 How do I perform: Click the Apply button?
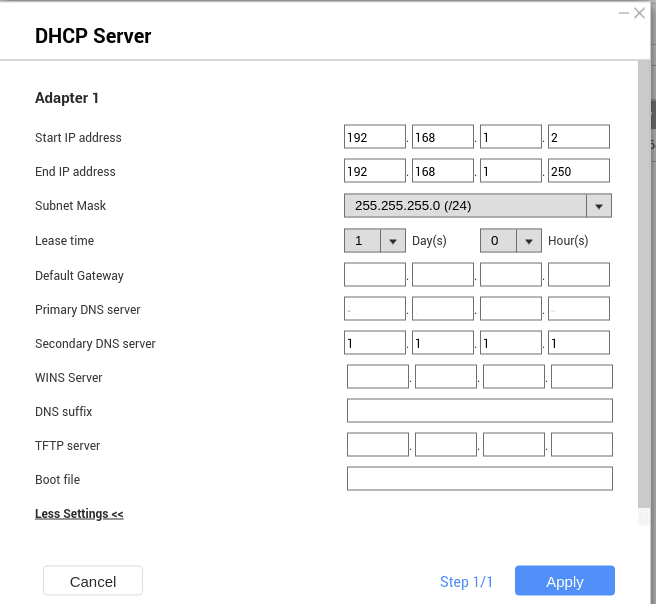tap(564, 581)
